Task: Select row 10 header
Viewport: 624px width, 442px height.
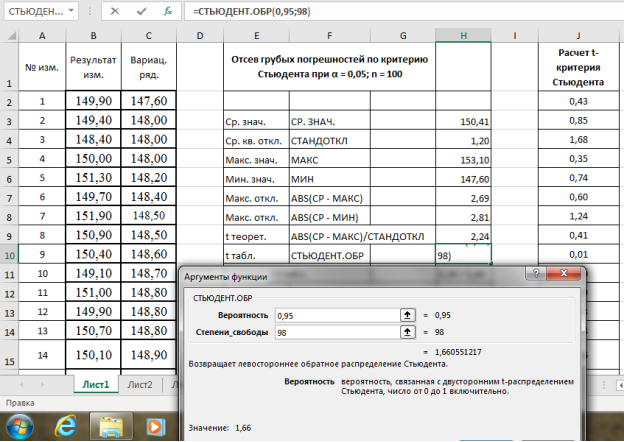Action: click(9, 255)
